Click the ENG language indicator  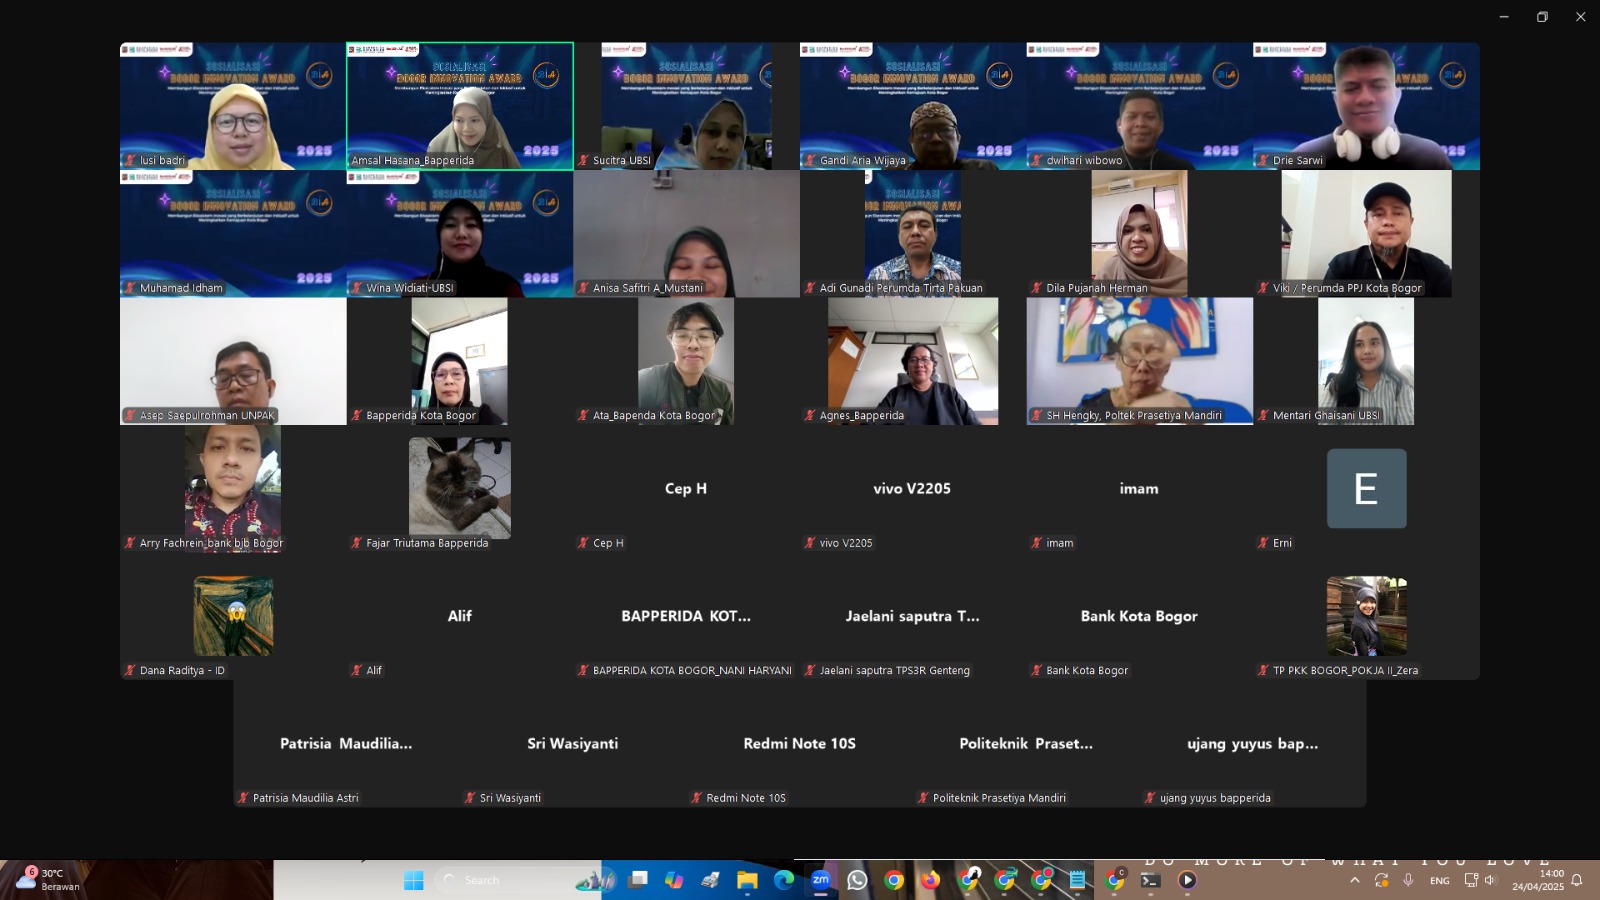click(1440, 880)
